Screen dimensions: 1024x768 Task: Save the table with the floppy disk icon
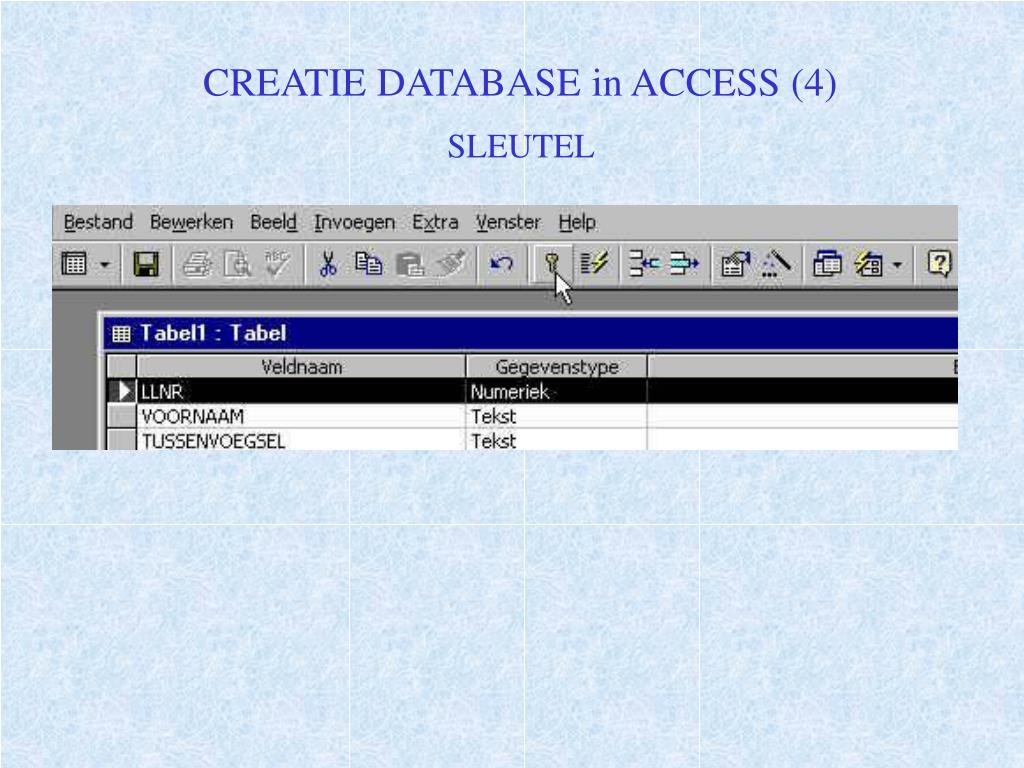pyautogui.click(x=146, y=264)
